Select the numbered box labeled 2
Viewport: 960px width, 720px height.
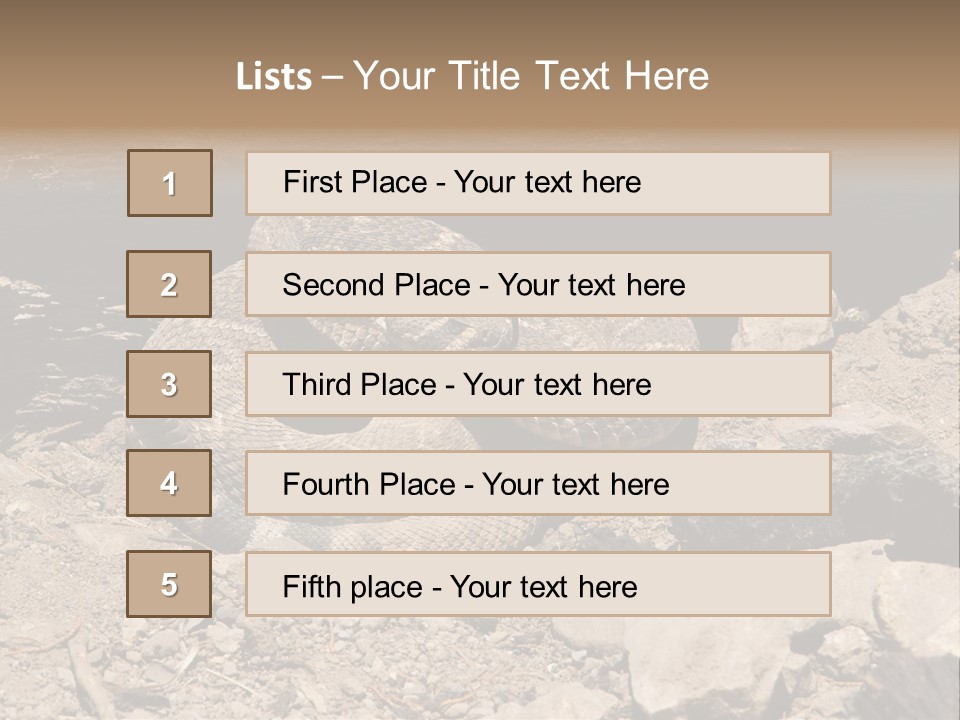[169, 284]
